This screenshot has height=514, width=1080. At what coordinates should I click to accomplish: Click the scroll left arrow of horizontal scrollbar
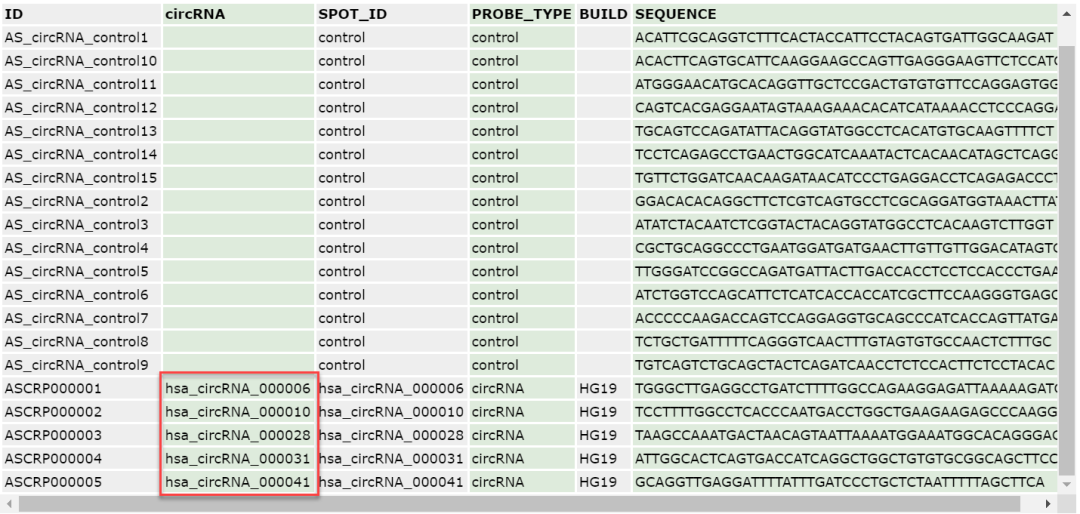pyautogui.click(x=10, y=504)
